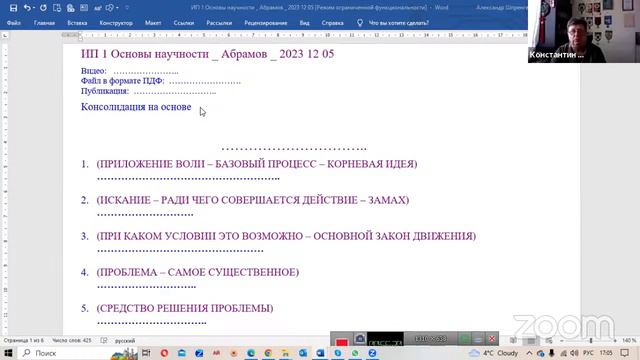
Task: Open the Конструктор ribbon tab
Action: click(116, 23)
